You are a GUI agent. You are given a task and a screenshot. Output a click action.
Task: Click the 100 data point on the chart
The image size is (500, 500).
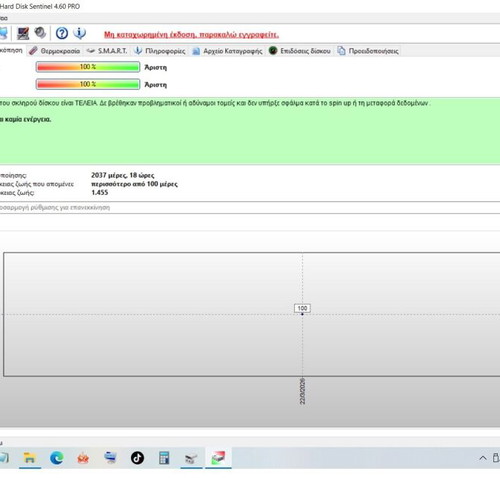click(x=302, y=309)
